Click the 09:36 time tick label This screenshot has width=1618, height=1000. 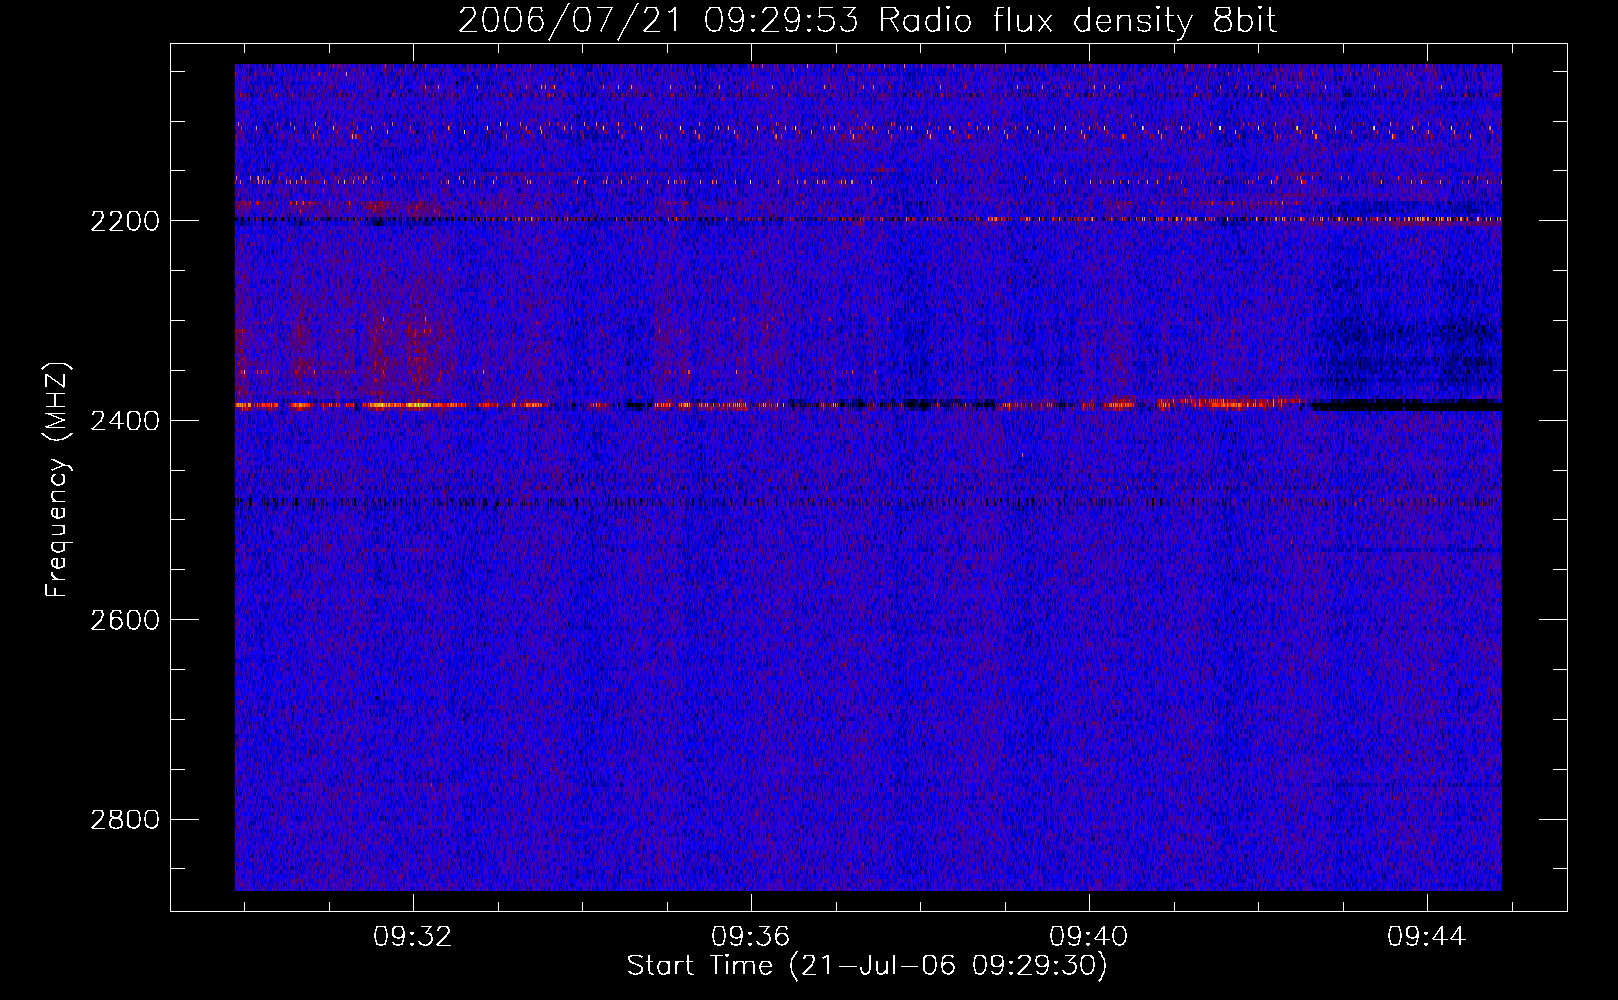(751, 937)
